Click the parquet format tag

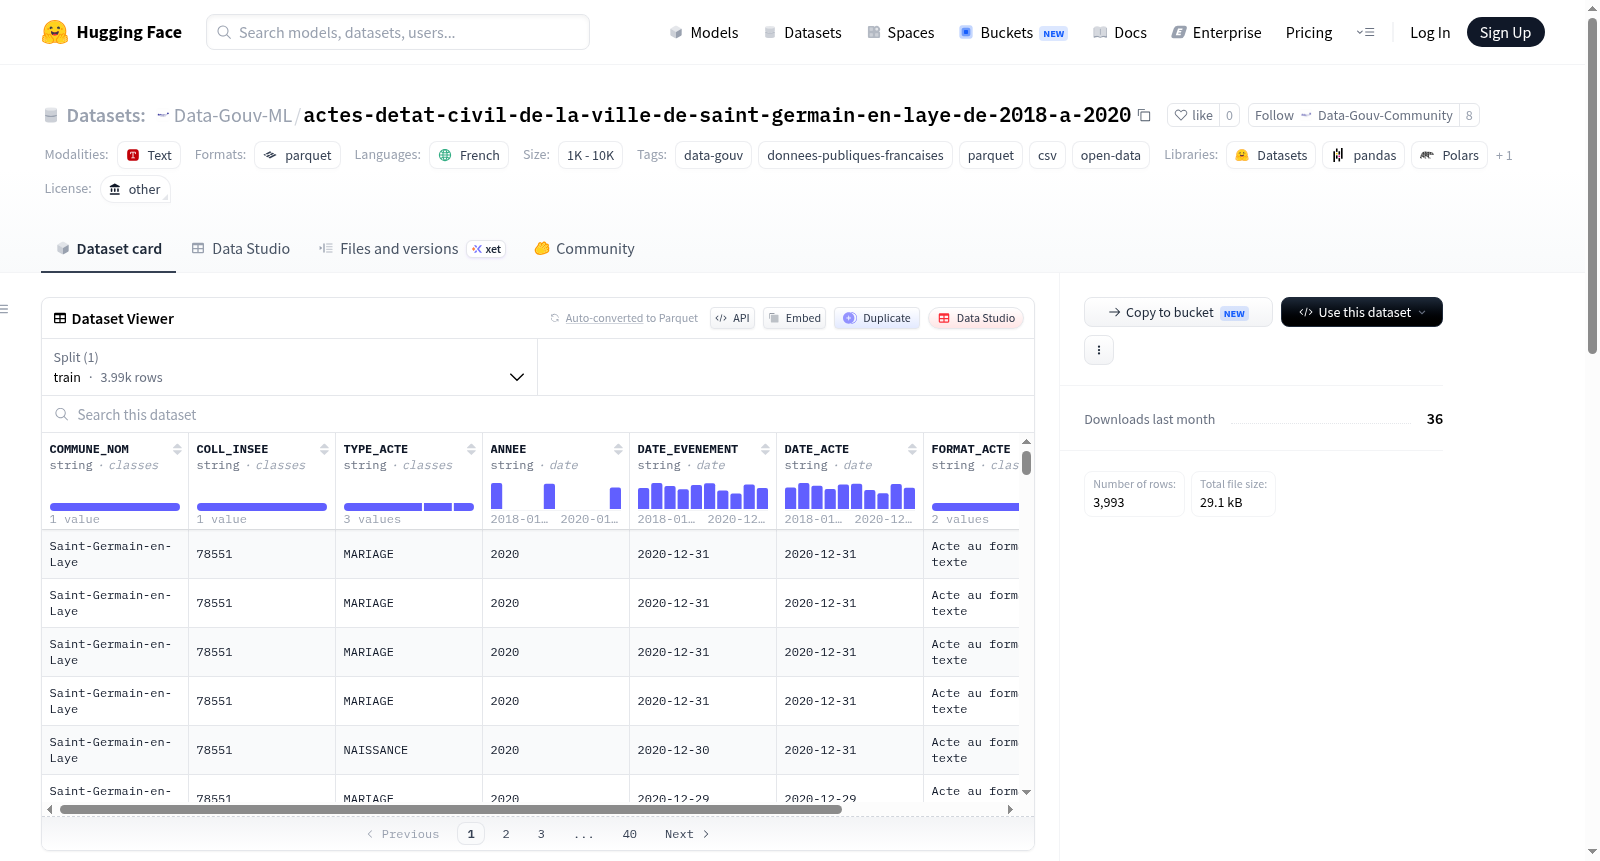tap(297, 155)
